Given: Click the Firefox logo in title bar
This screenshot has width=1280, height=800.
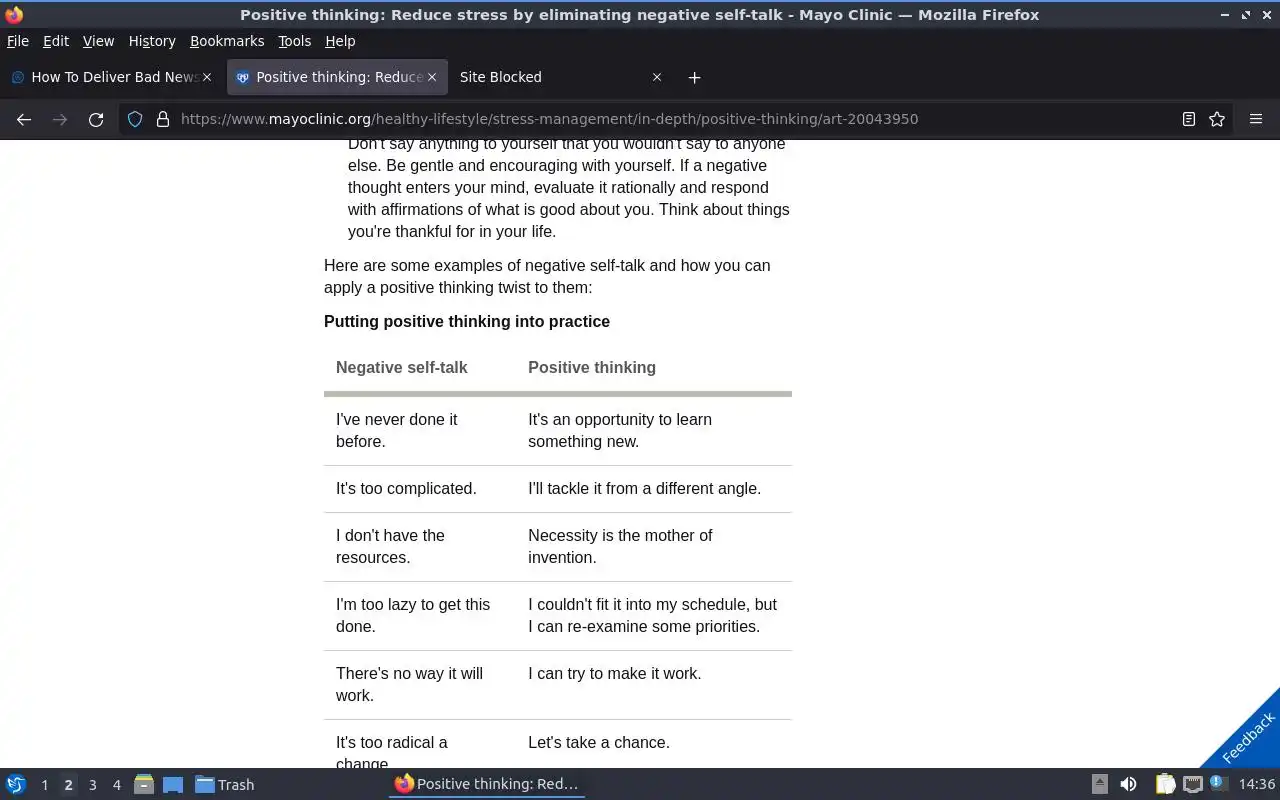Looking at the screenshot, I should pyautogui.click(x=14, y=15).
